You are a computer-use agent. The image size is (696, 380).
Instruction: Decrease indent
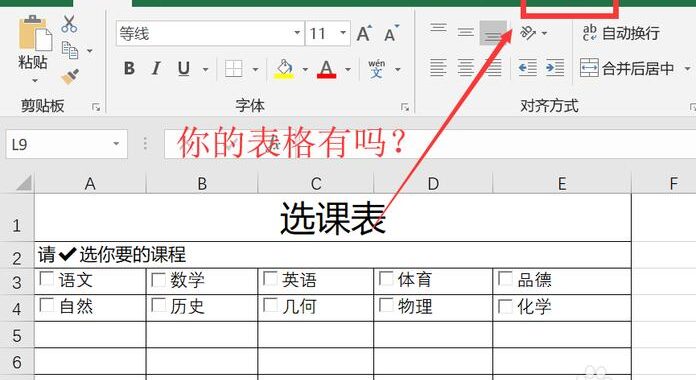point(528,68)
